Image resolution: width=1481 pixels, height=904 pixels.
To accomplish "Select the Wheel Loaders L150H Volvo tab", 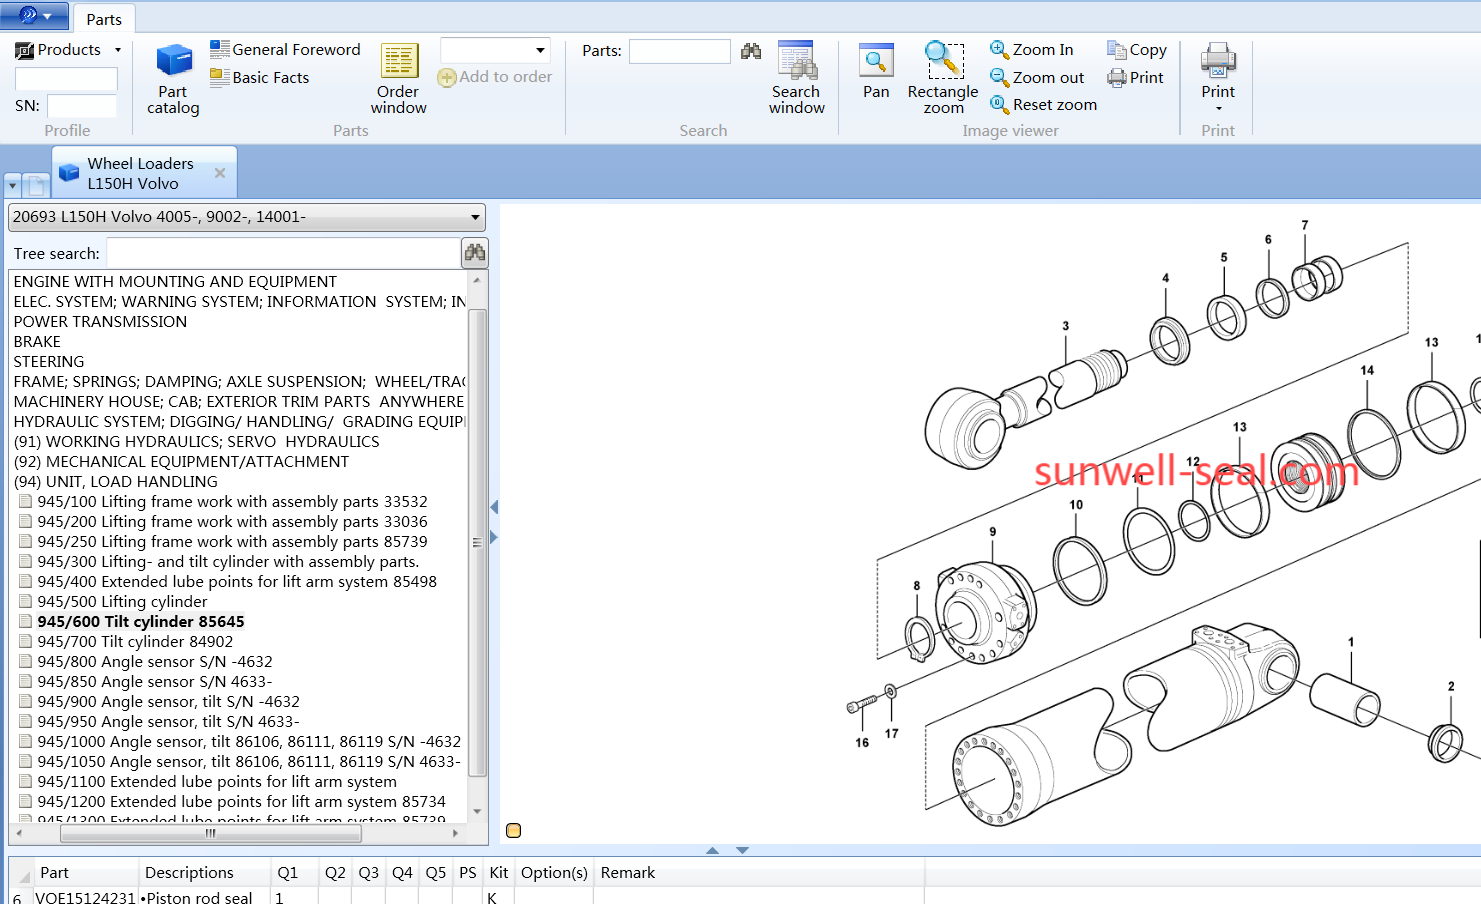I will pos(140,173).
